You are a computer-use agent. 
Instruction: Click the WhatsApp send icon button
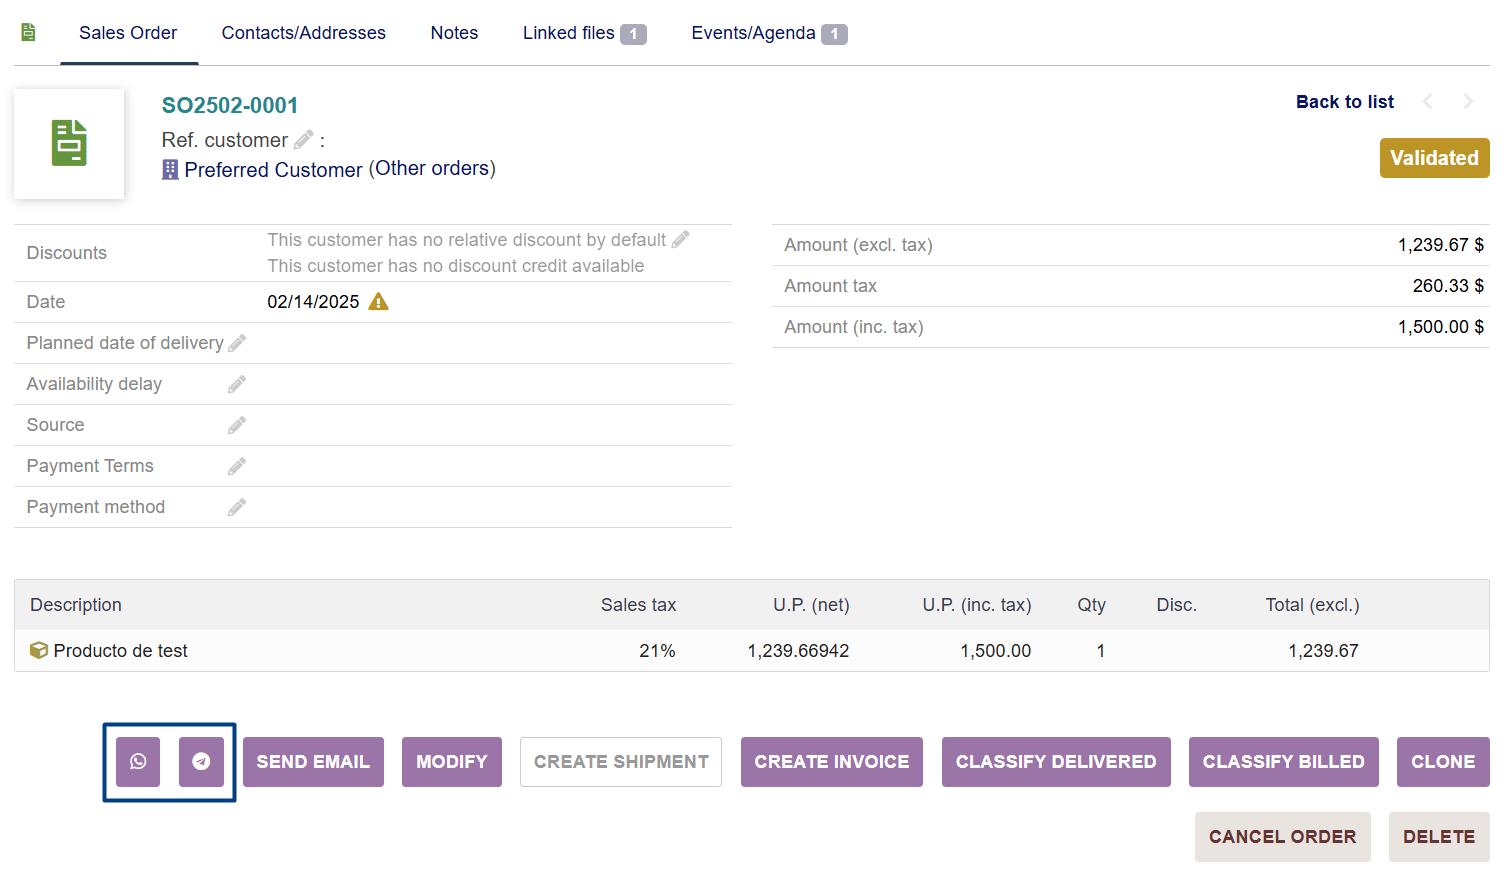138,762
